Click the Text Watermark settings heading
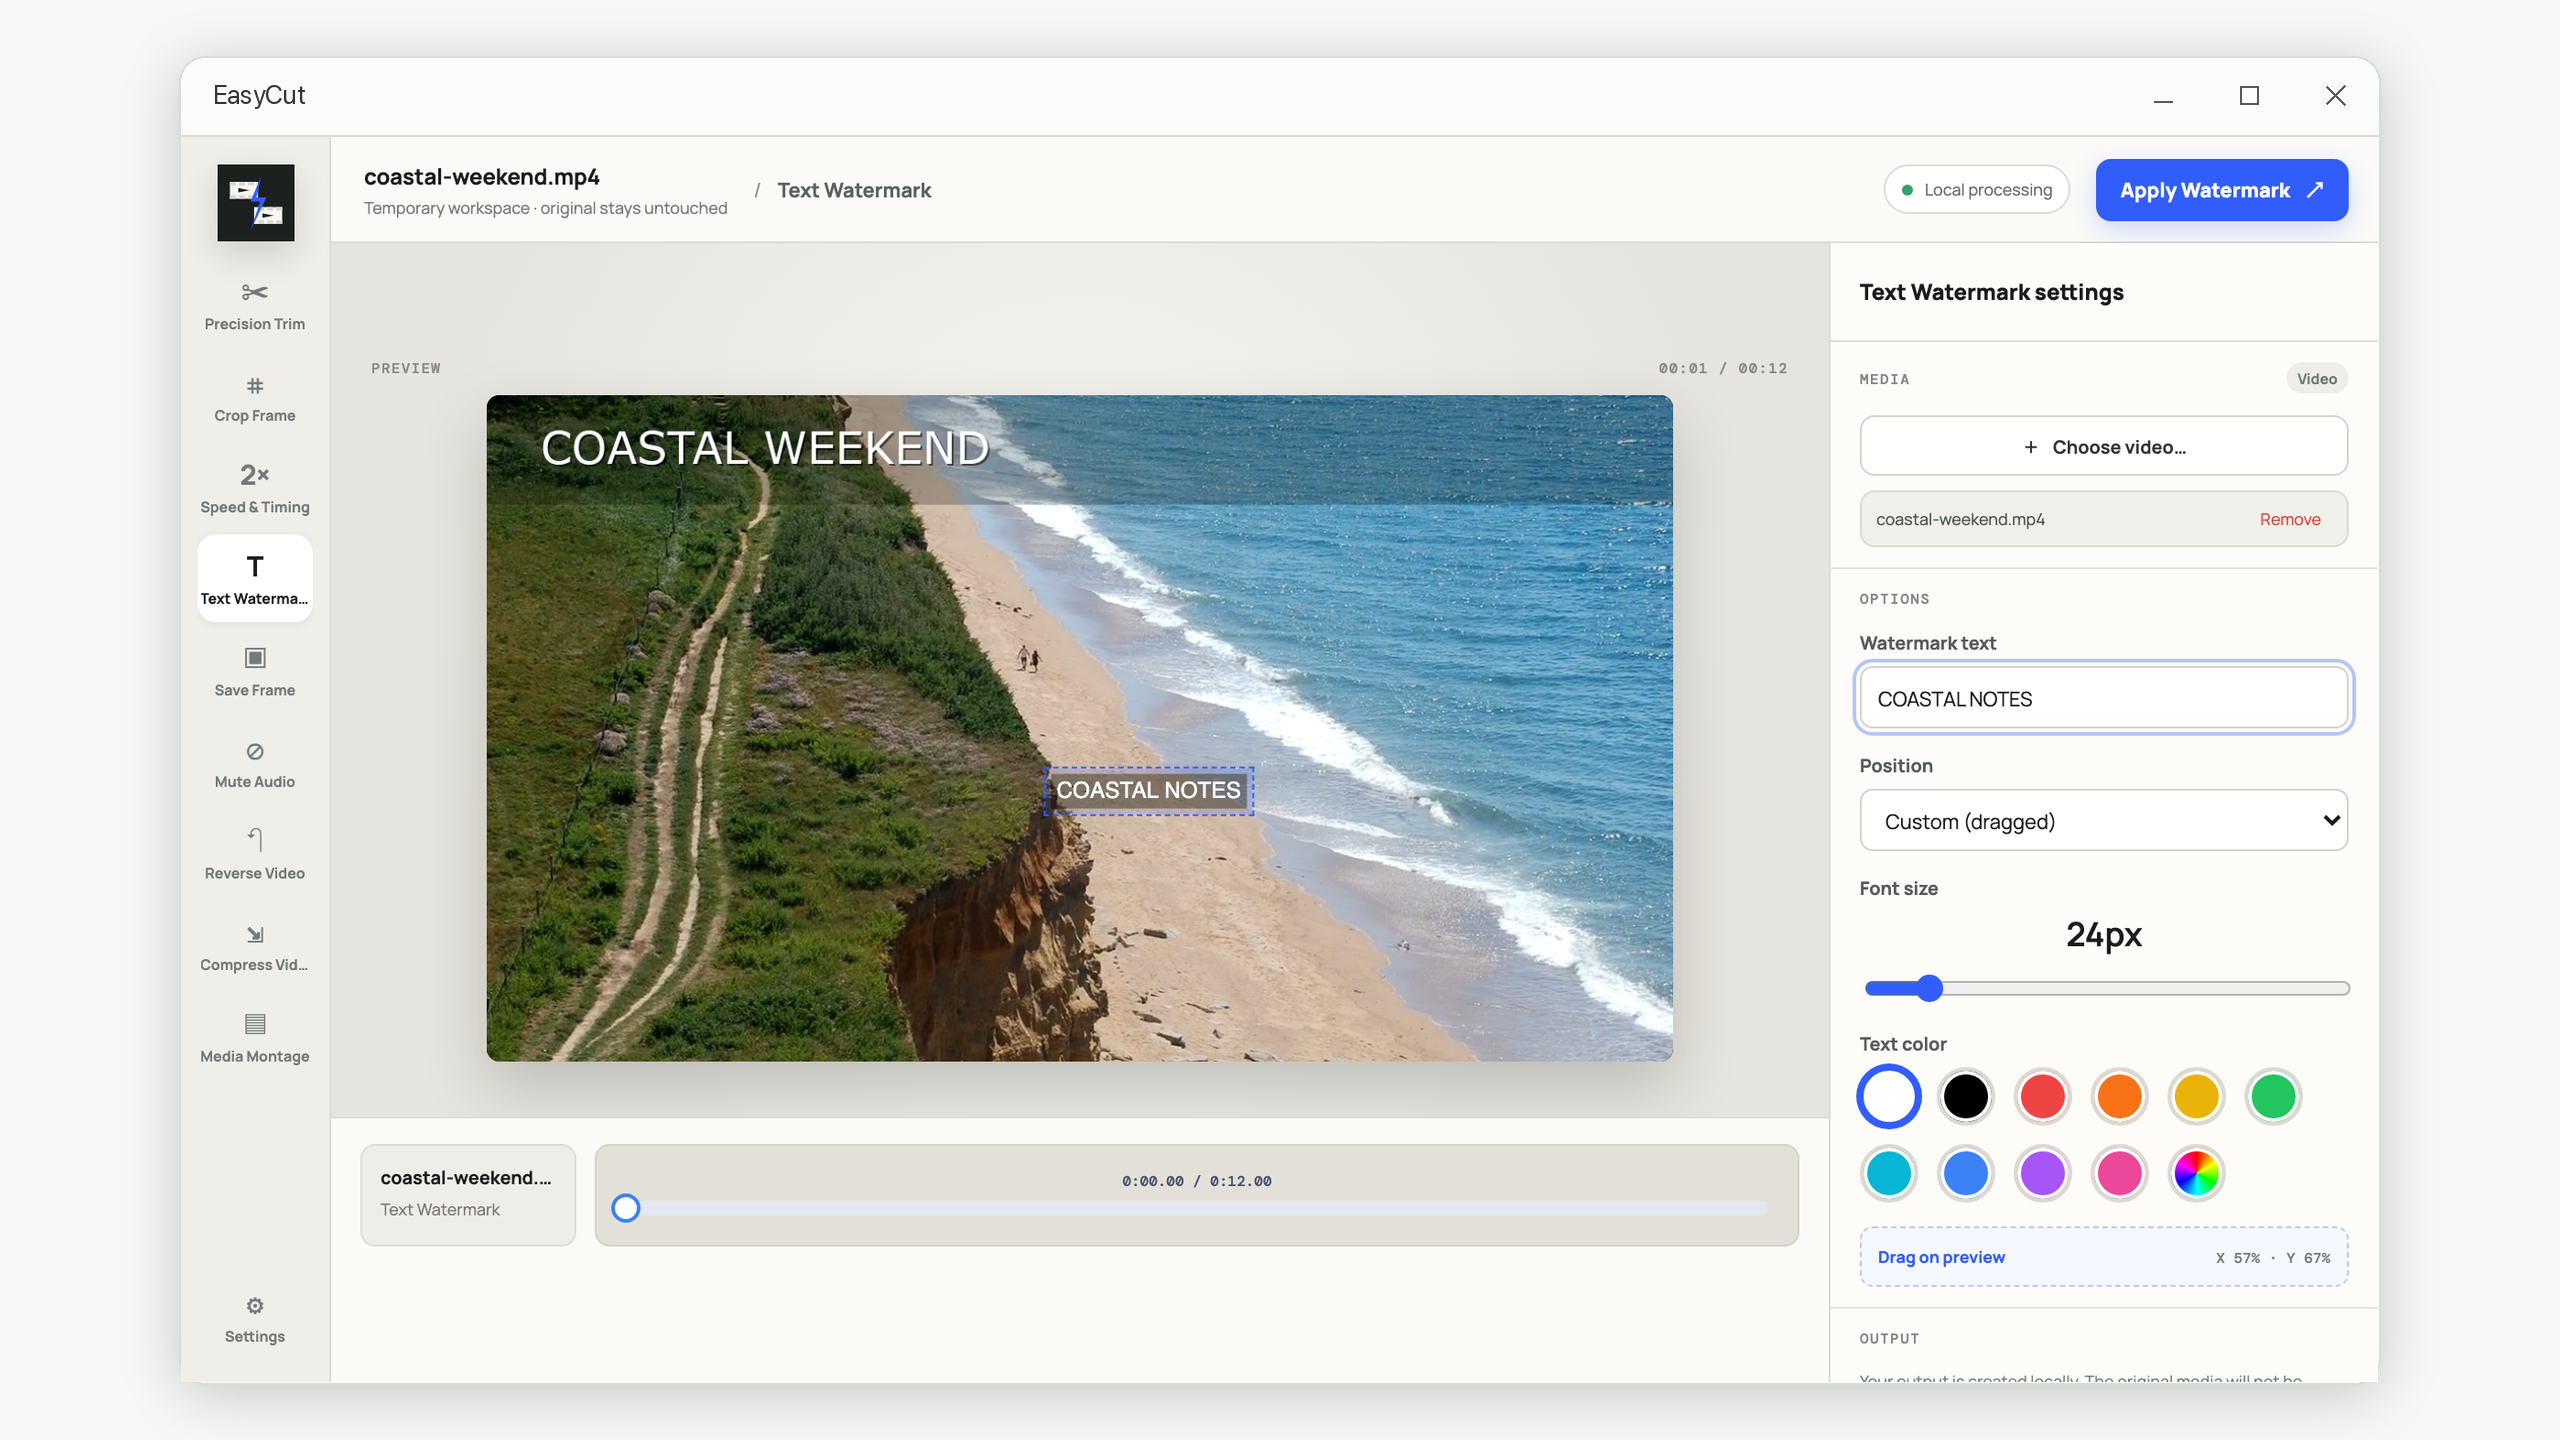The height and width of the screenshot is (1440, 2560). click(1992, 292)
